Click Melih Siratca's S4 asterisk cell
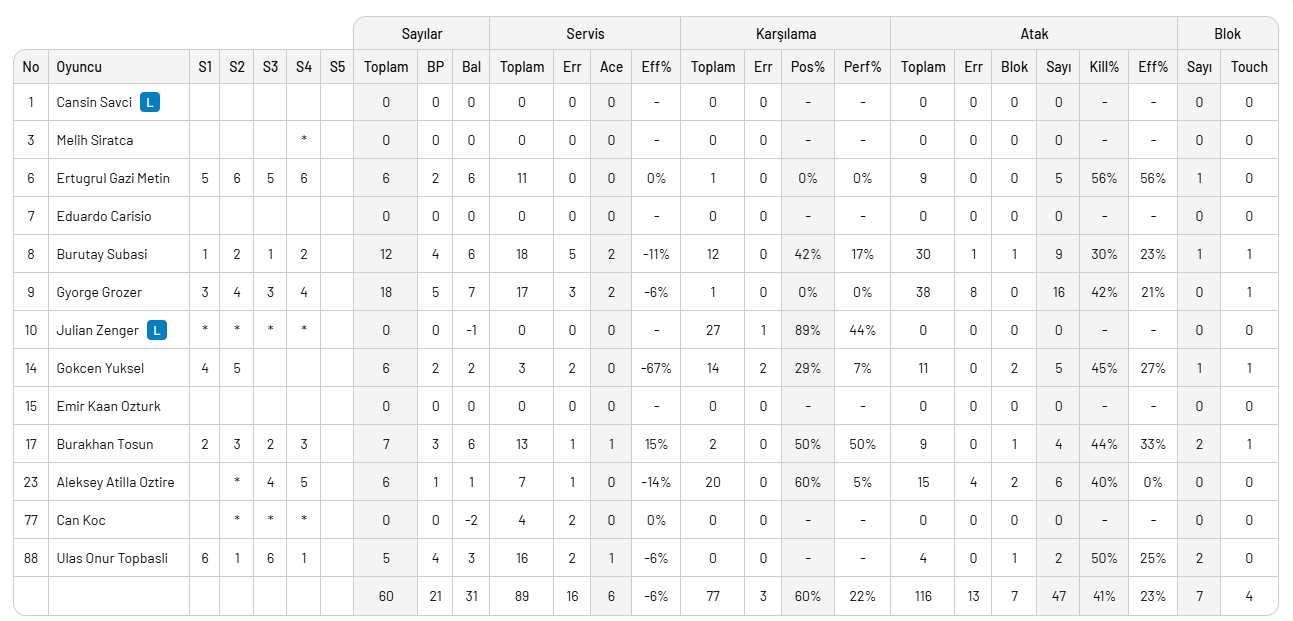The image size is (1293, 621). pos(303,140)
